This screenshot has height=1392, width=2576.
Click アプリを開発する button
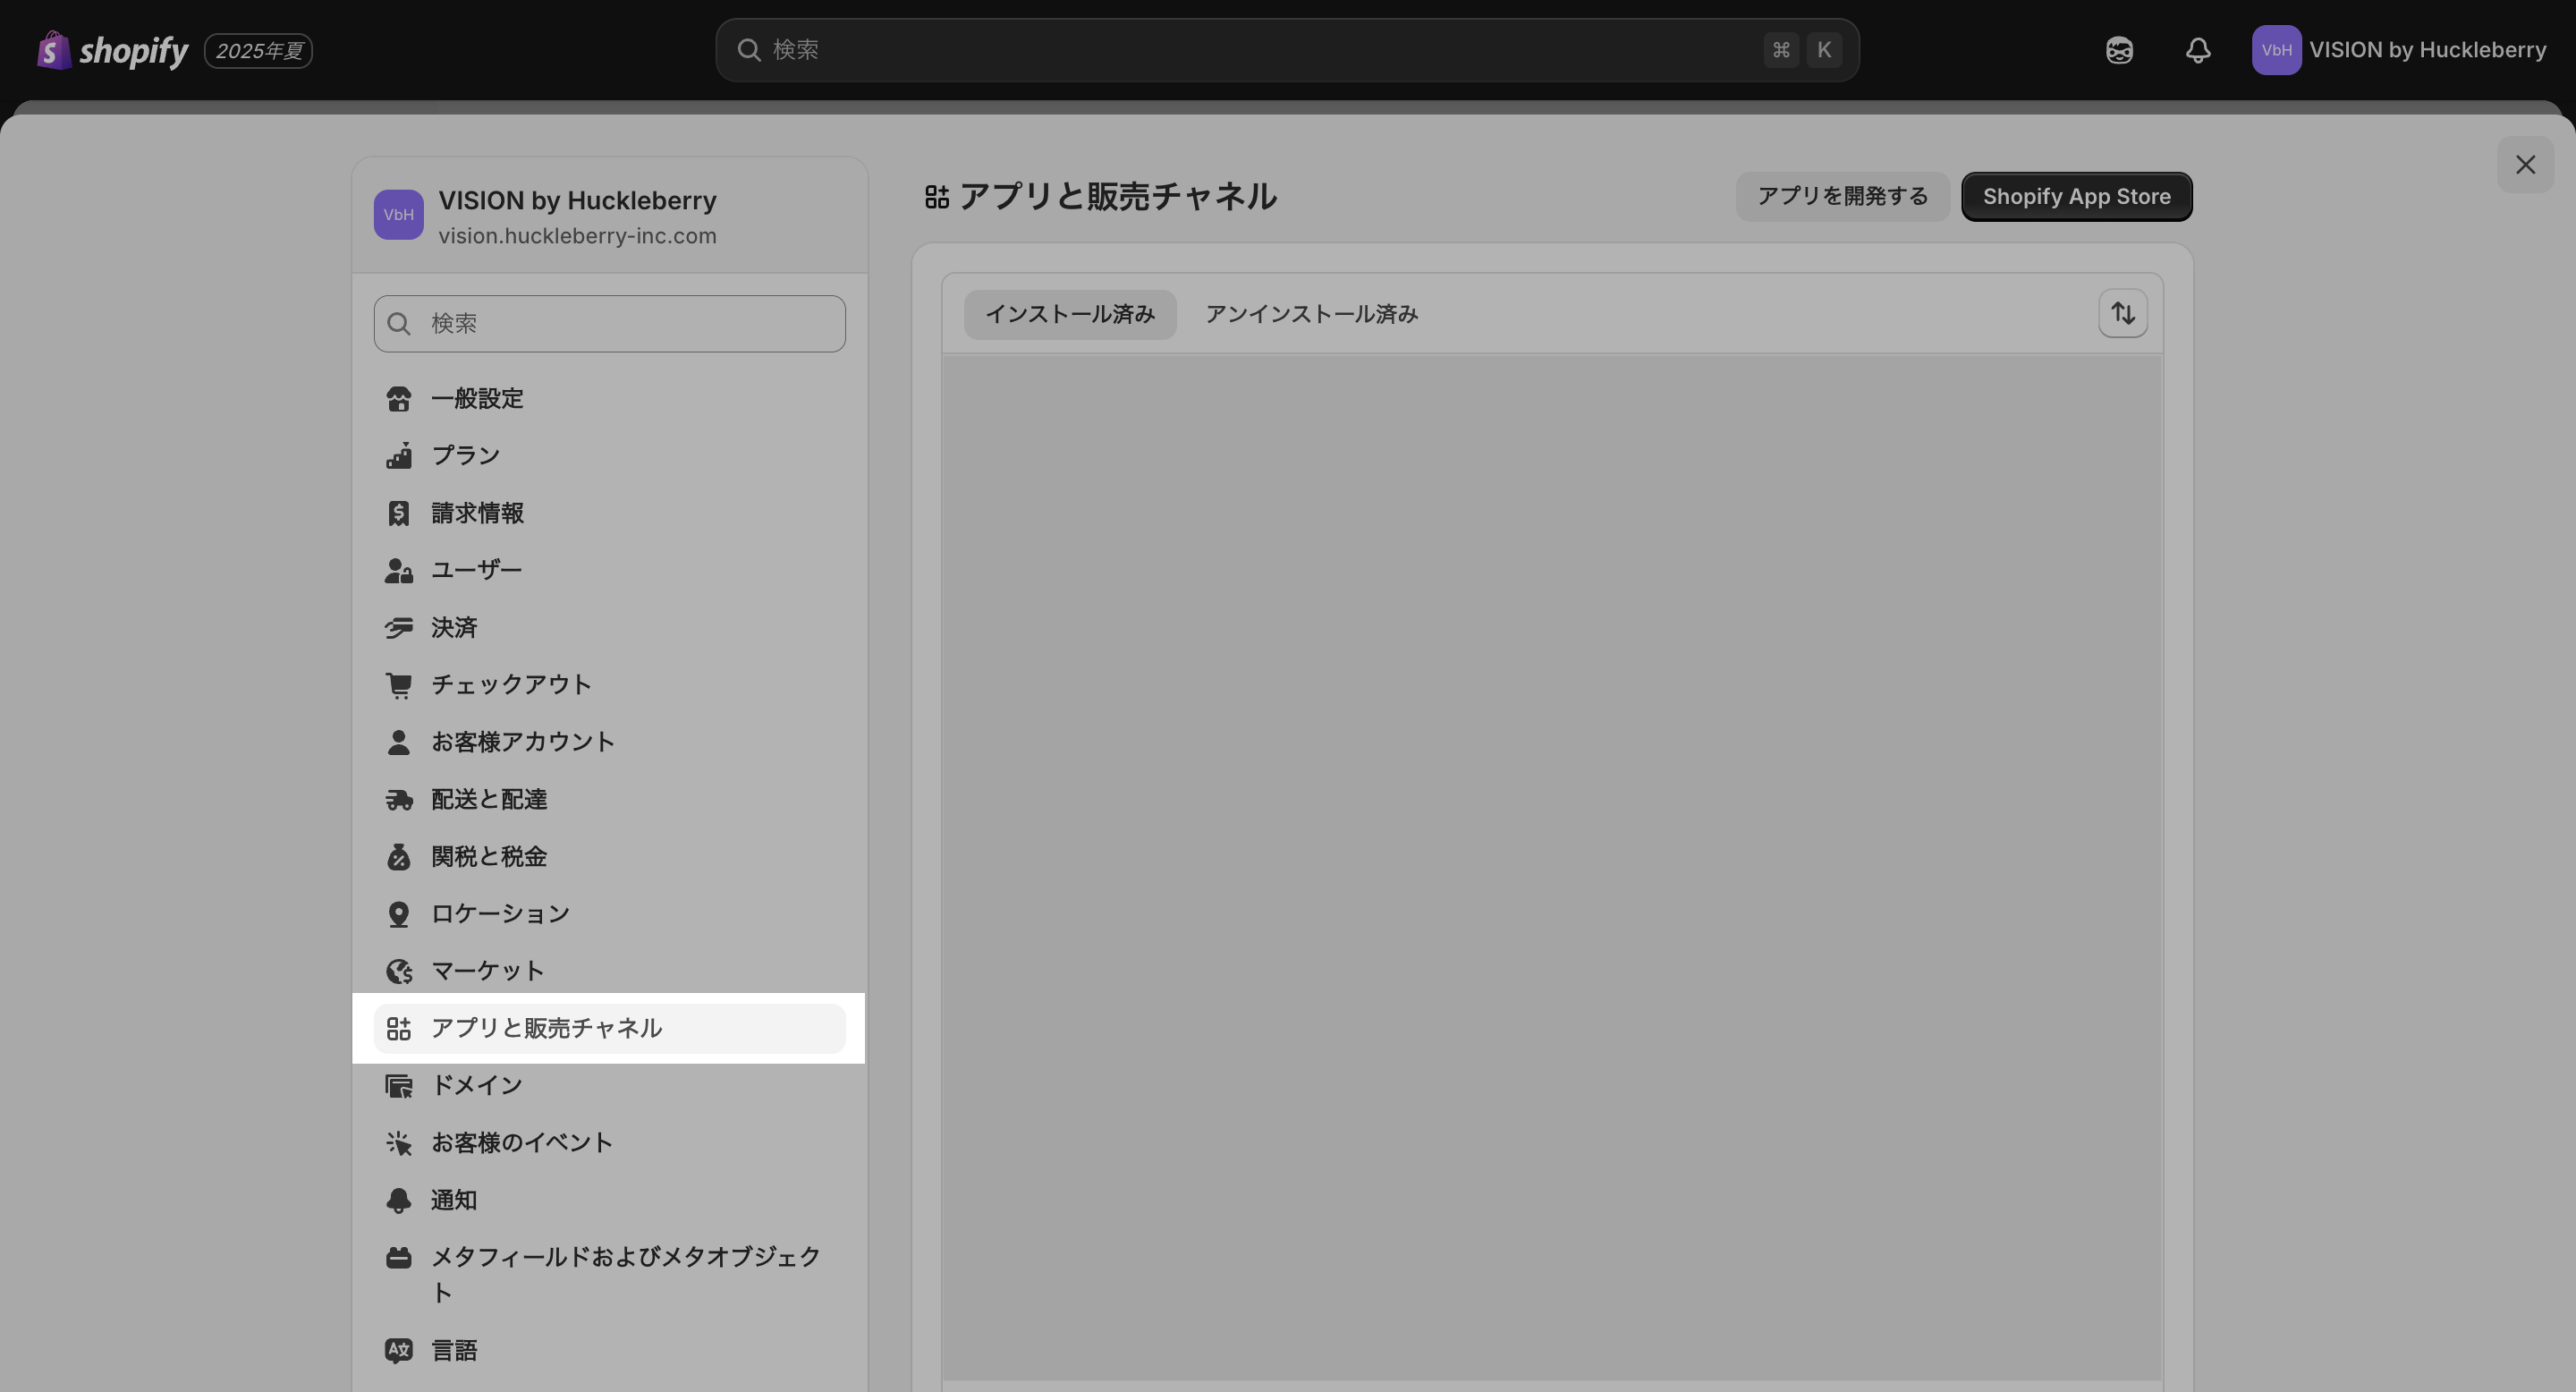pos(1842,197)
